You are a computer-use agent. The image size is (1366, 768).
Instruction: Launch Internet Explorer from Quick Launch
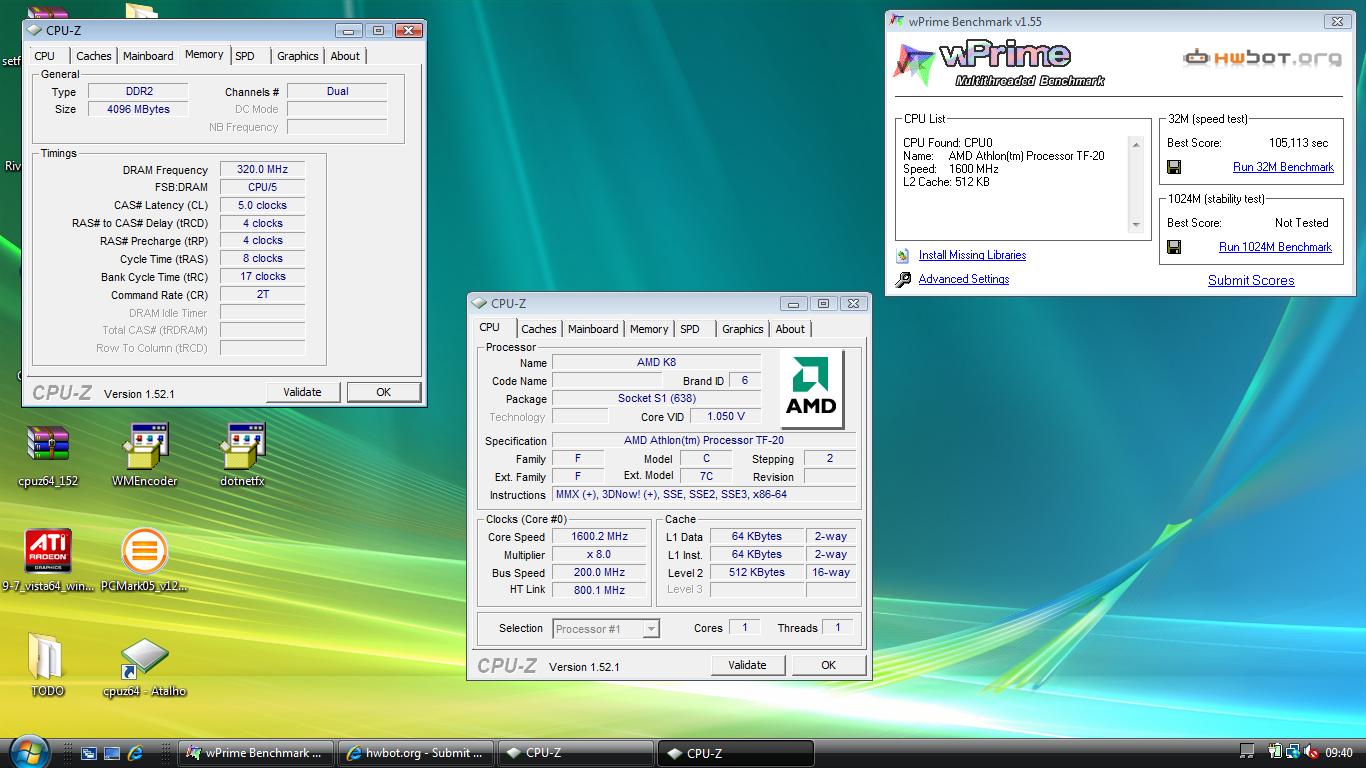coord(135,753)
